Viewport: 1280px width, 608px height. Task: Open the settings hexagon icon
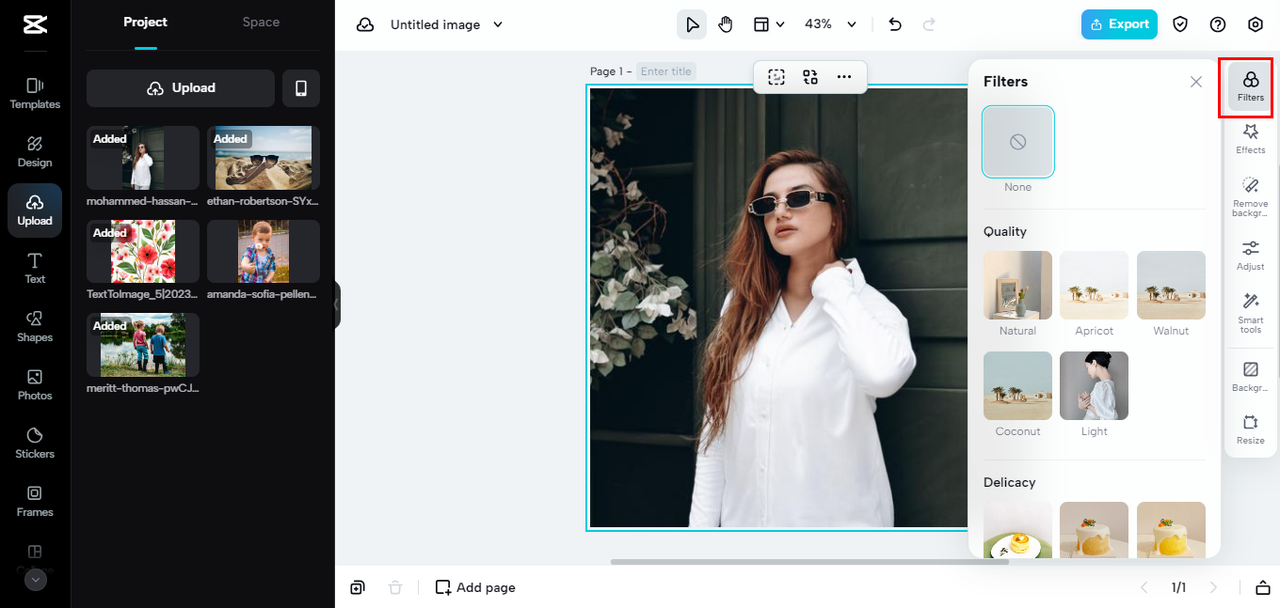[x=1255, y=24]
